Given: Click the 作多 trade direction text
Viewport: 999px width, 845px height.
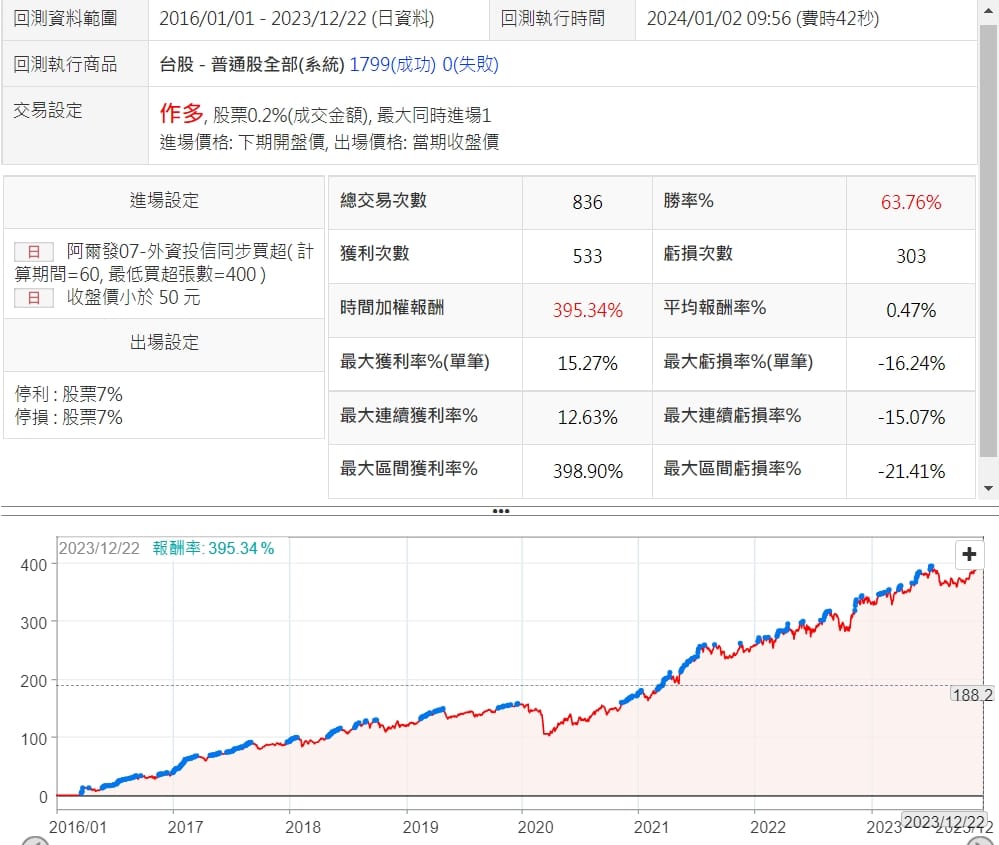Looking at the screenshot, I should pyautogui.click(x=181, y=114).
